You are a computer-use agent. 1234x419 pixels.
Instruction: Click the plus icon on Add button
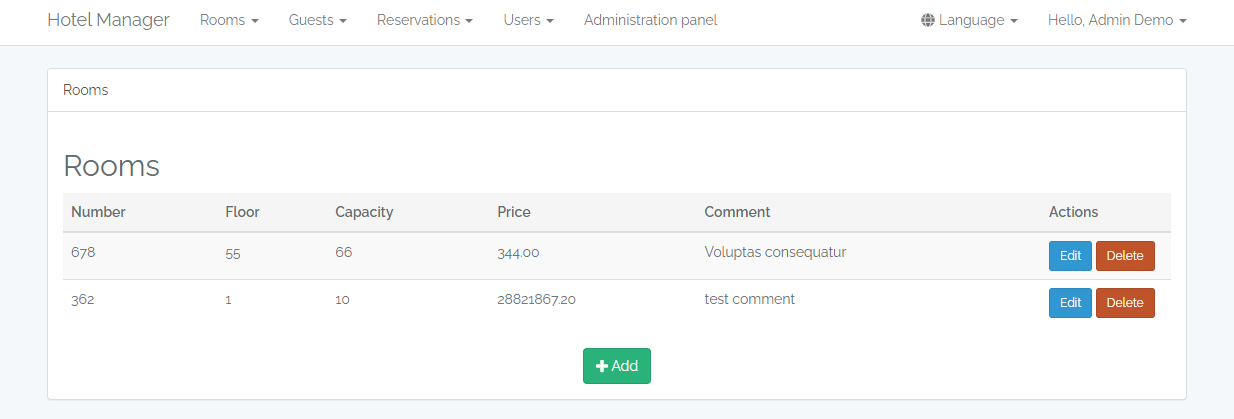[x=602, y=366]
